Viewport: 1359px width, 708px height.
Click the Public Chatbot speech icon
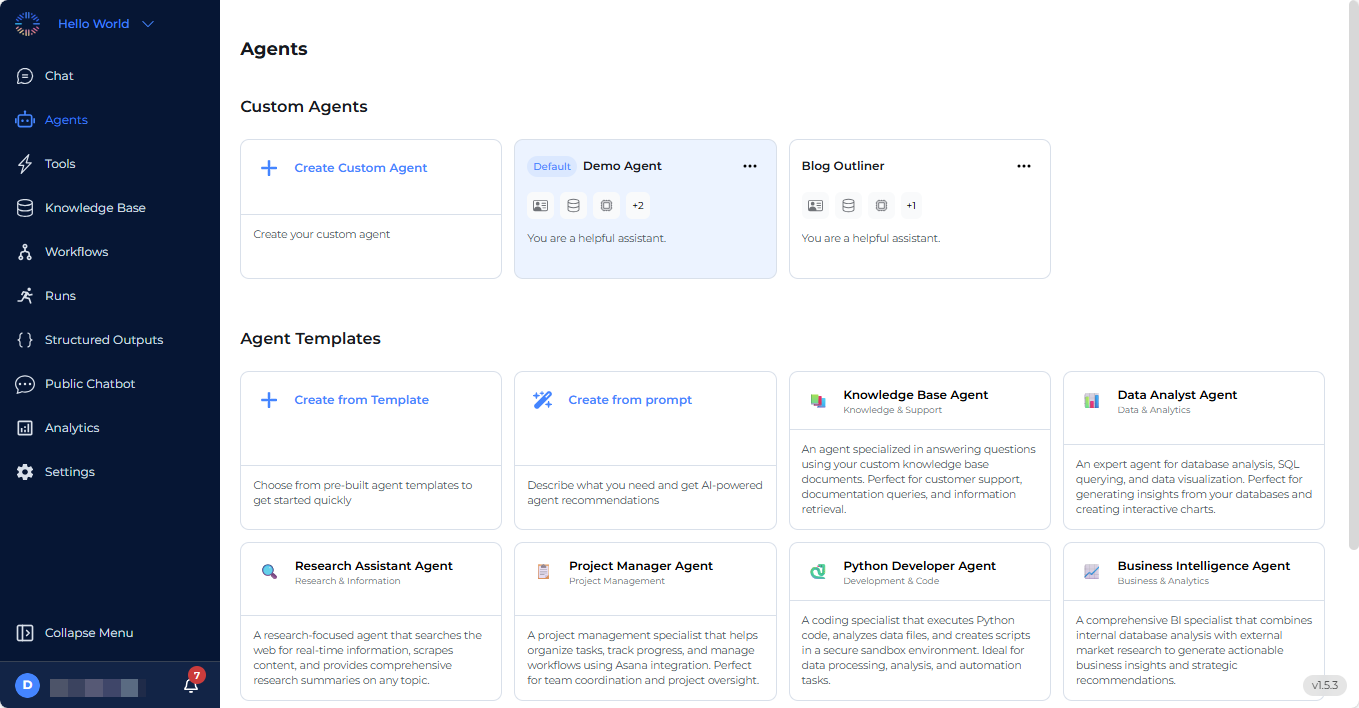(25, 384)
